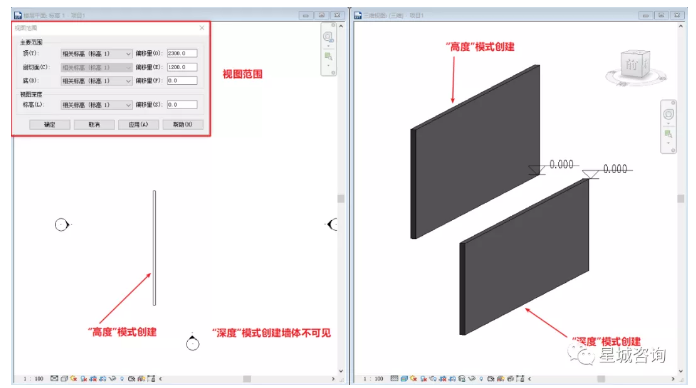Select the lower wall in 3D view
Screen dimensions: 696x388
tap(524, 257)
